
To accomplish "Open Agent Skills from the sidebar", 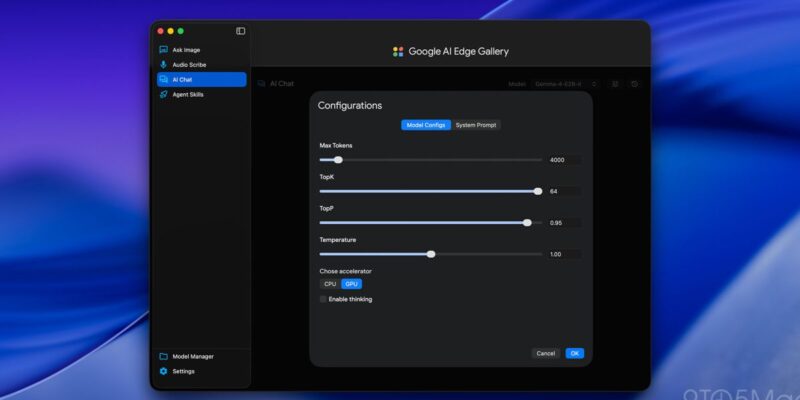I will point(188,94).
